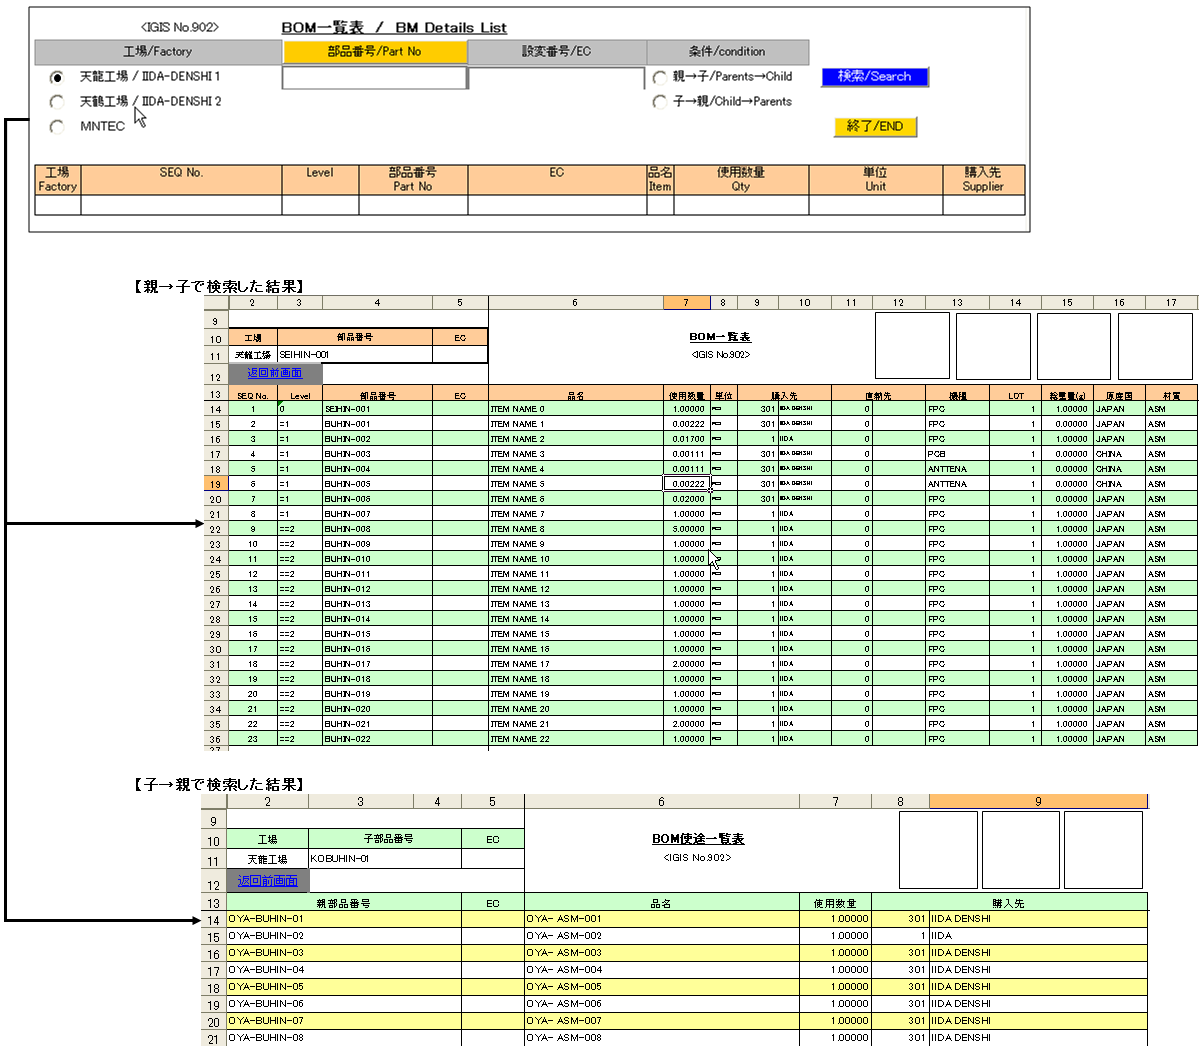Image resolution: width=1202 pixels, height=1061 pixels.
Task: Select column header 17 in the BOM一覧表 sheet
Action: [1171, 302]
